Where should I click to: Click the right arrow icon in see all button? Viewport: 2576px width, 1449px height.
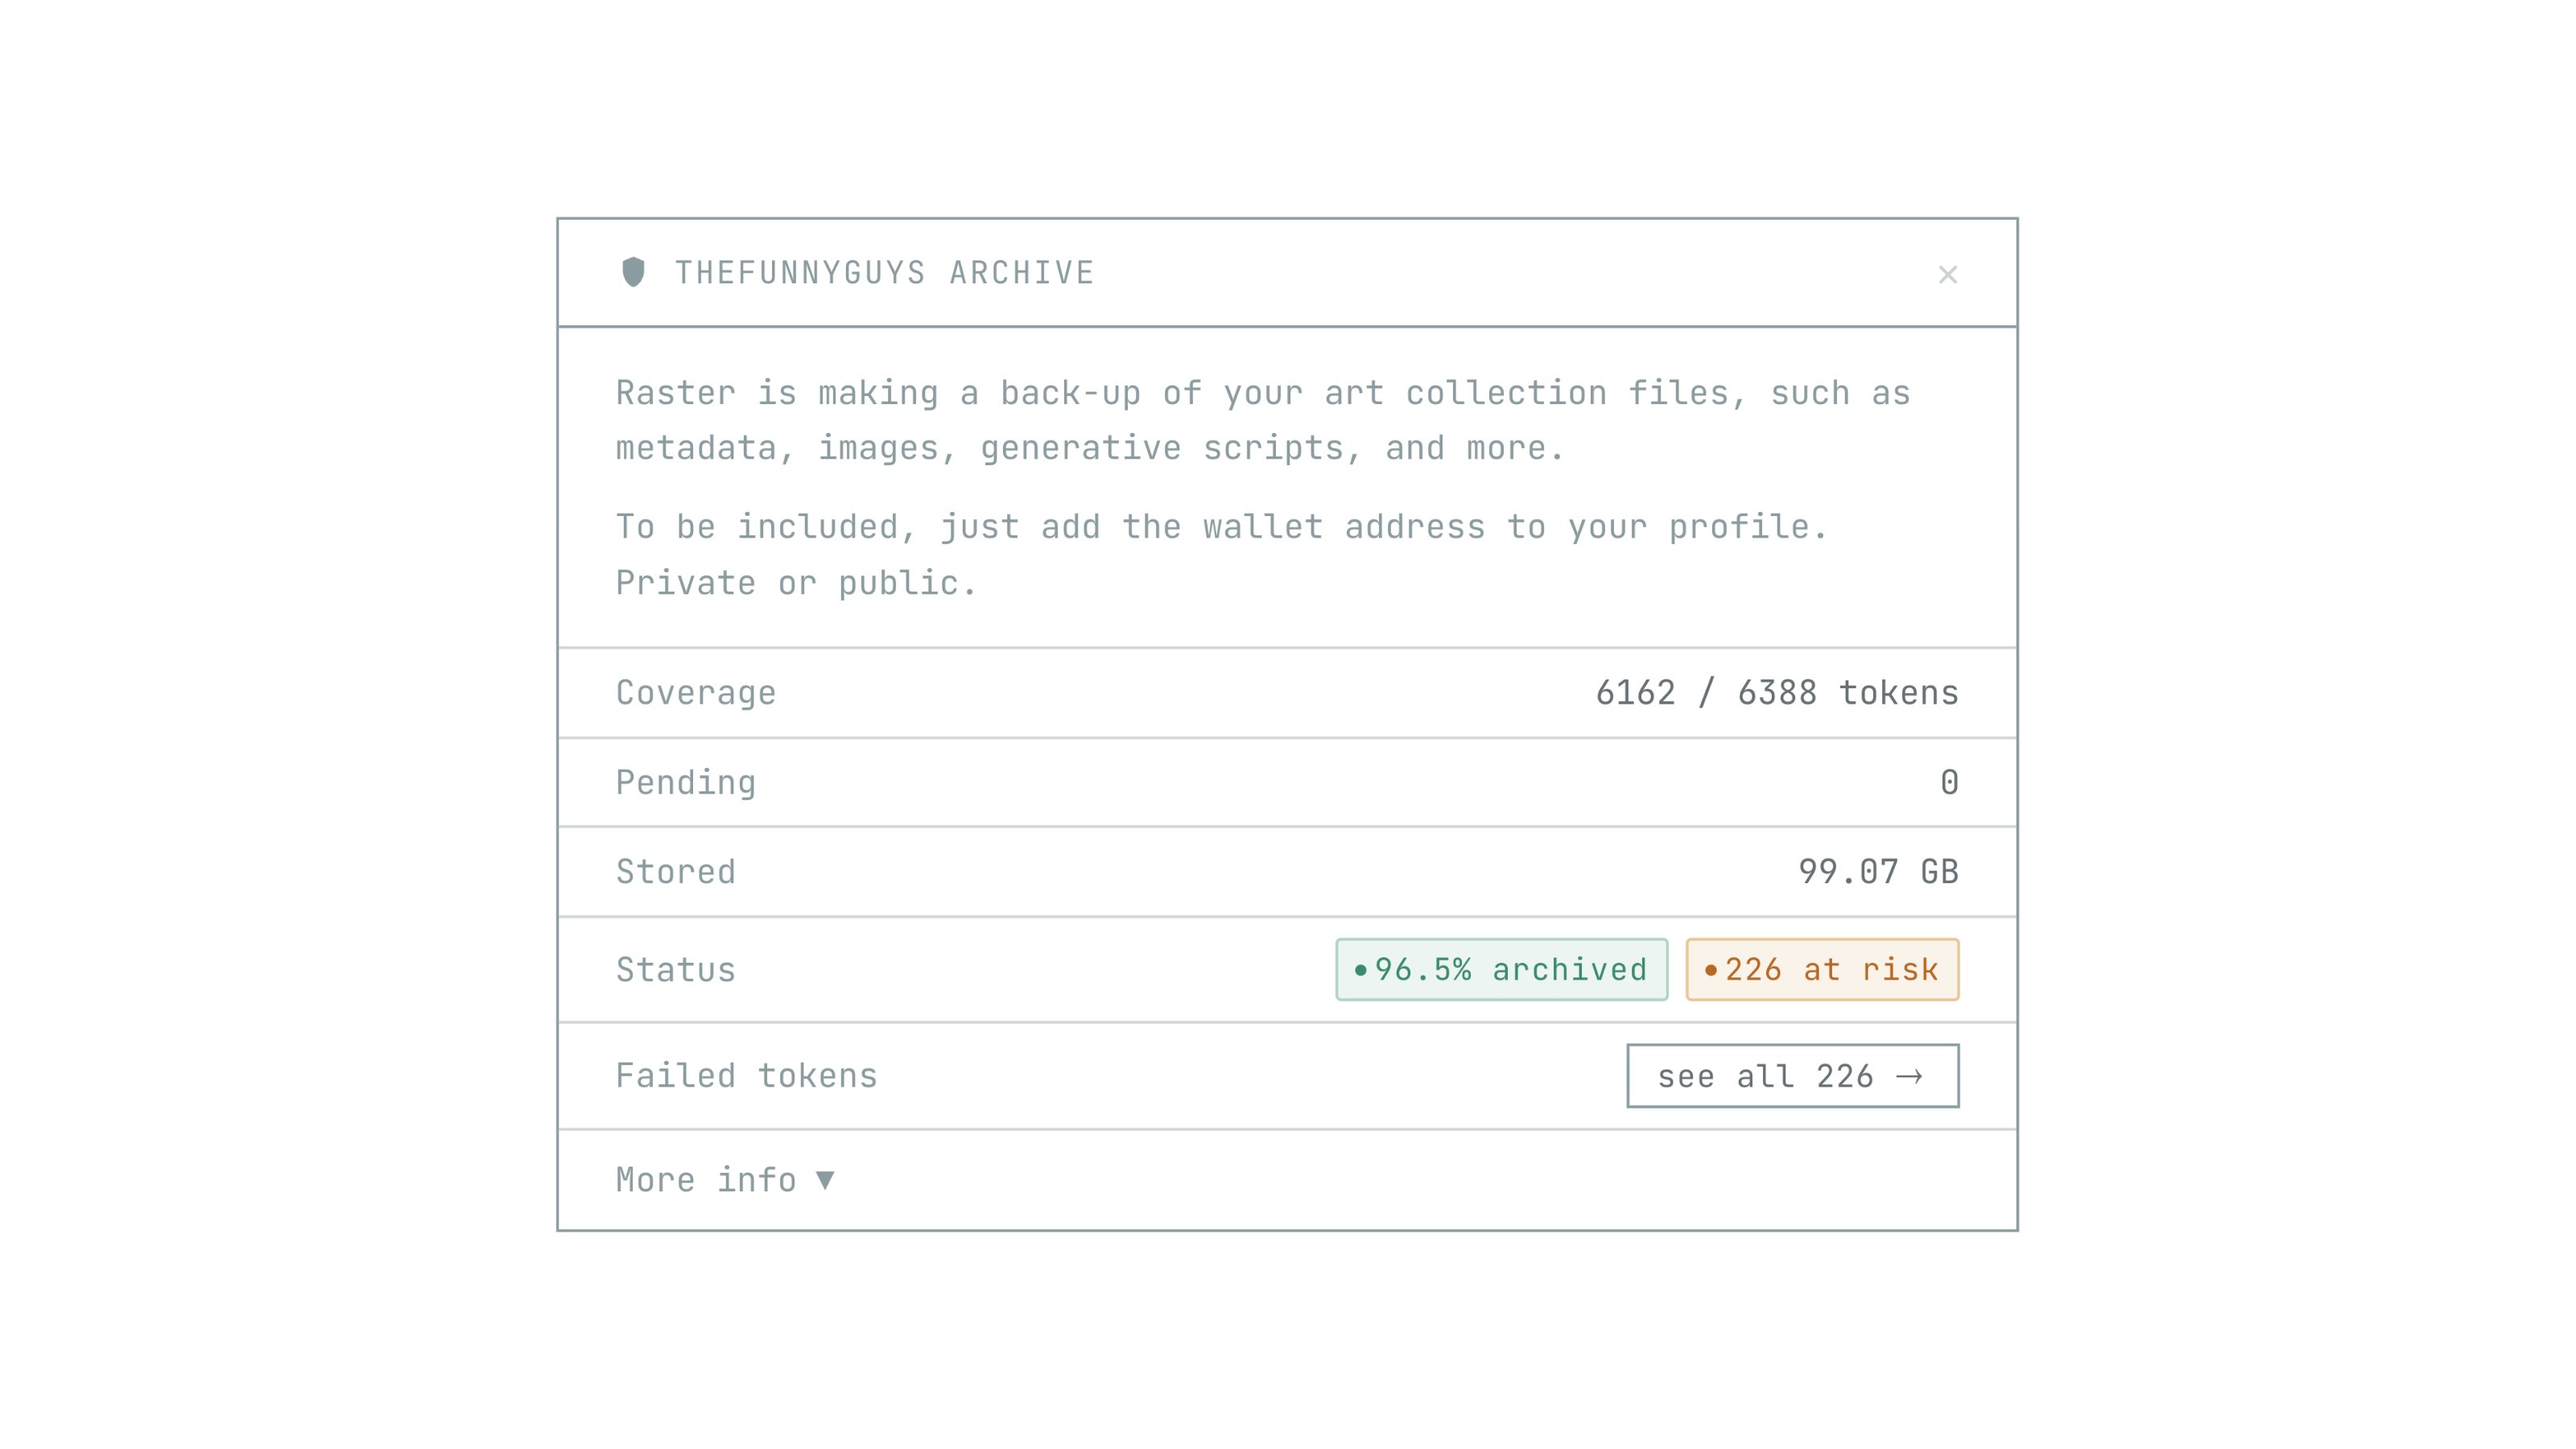coord(1909,1076)
